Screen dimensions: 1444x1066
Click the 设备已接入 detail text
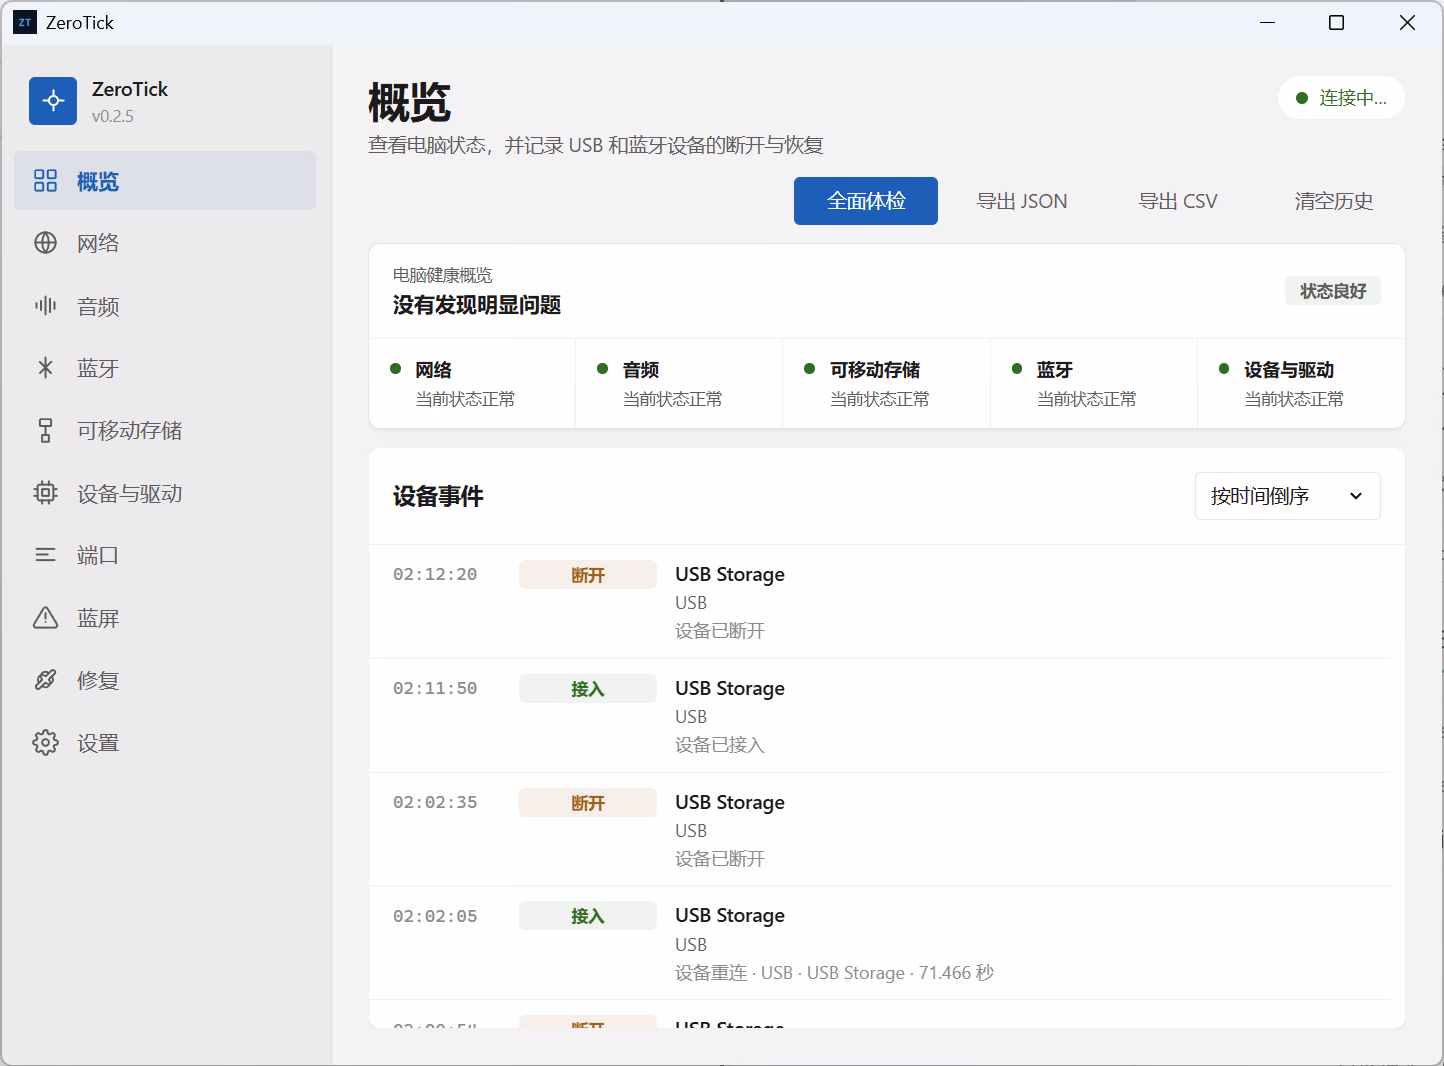click(x=720, y=745)
